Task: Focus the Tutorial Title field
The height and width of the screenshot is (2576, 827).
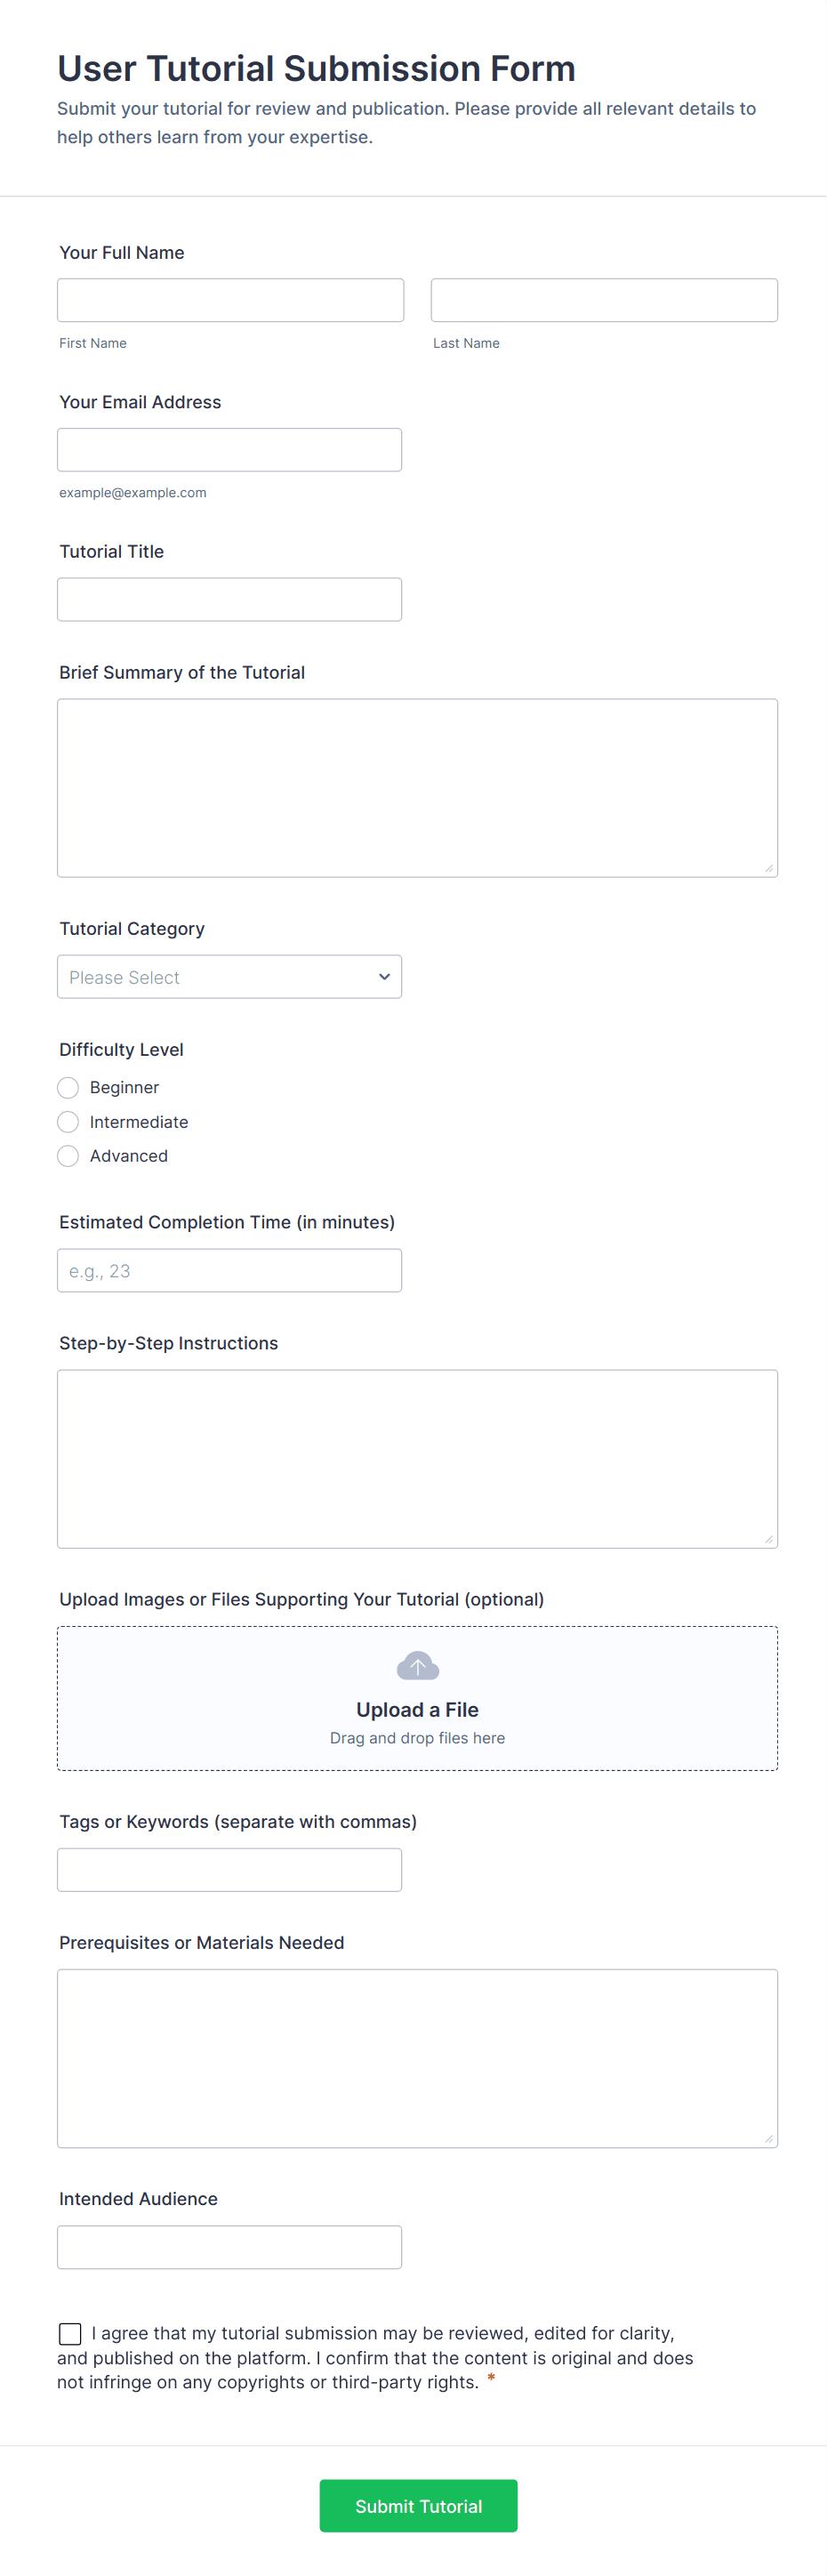Action: coord(229,599)
